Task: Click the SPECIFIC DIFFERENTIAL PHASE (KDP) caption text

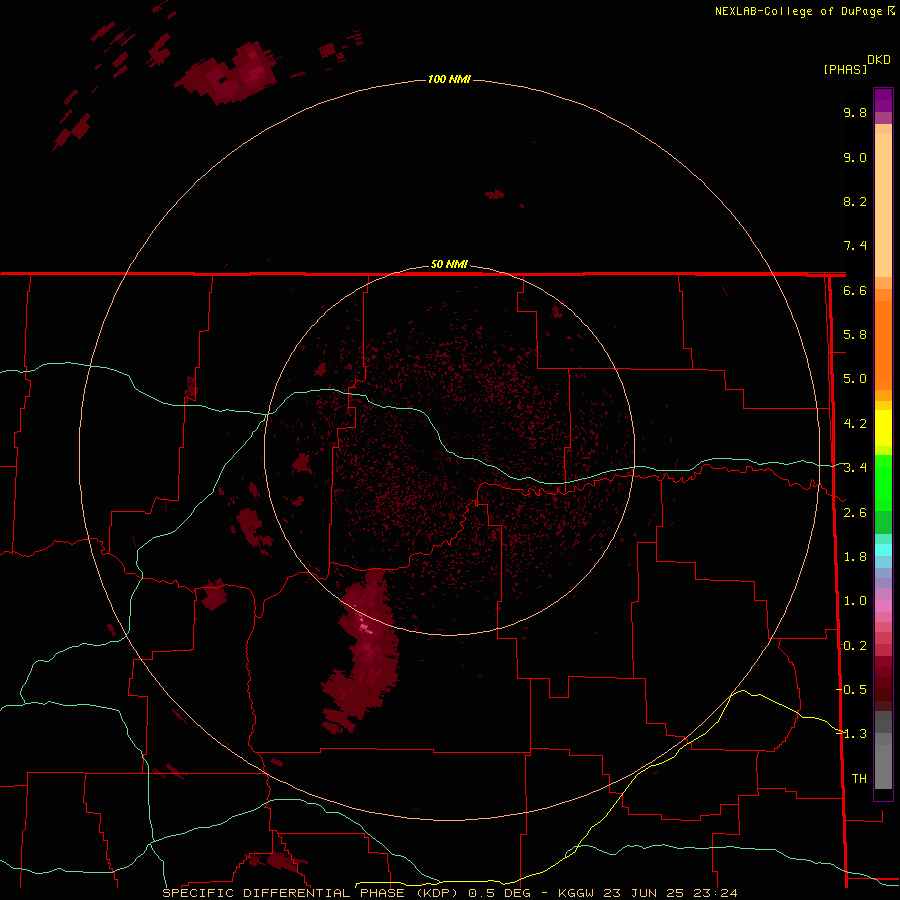Action: [310, 893]
